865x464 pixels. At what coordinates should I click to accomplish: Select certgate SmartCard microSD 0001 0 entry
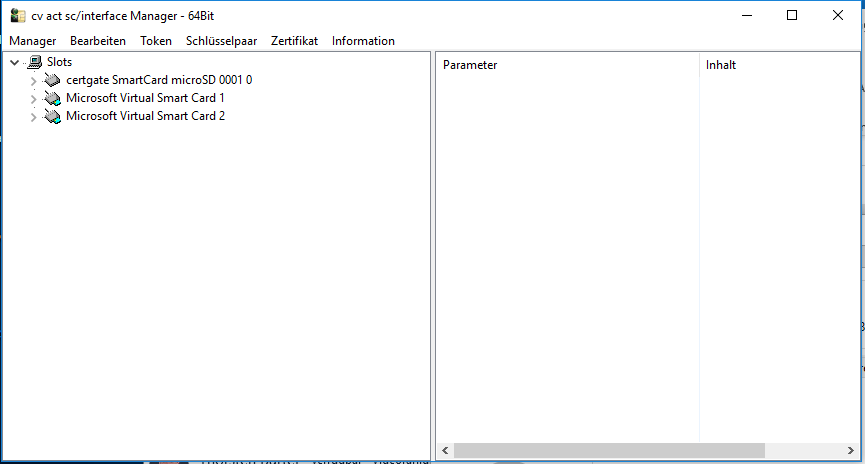(159, 80)
